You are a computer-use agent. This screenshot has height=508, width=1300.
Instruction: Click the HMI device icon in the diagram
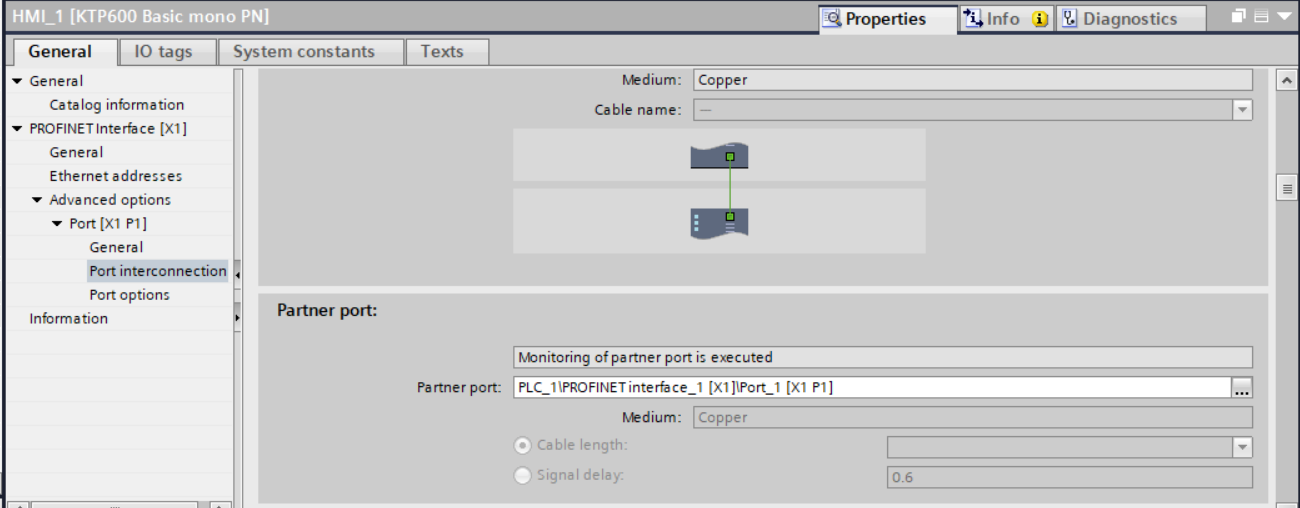719,156
